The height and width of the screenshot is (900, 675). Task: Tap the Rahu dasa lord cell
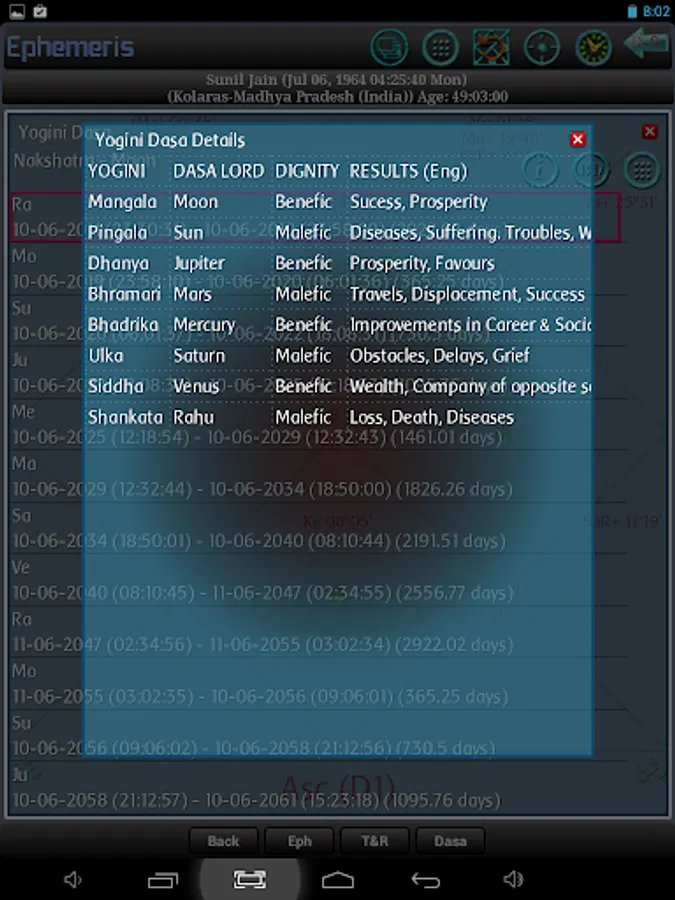point(193,417)
